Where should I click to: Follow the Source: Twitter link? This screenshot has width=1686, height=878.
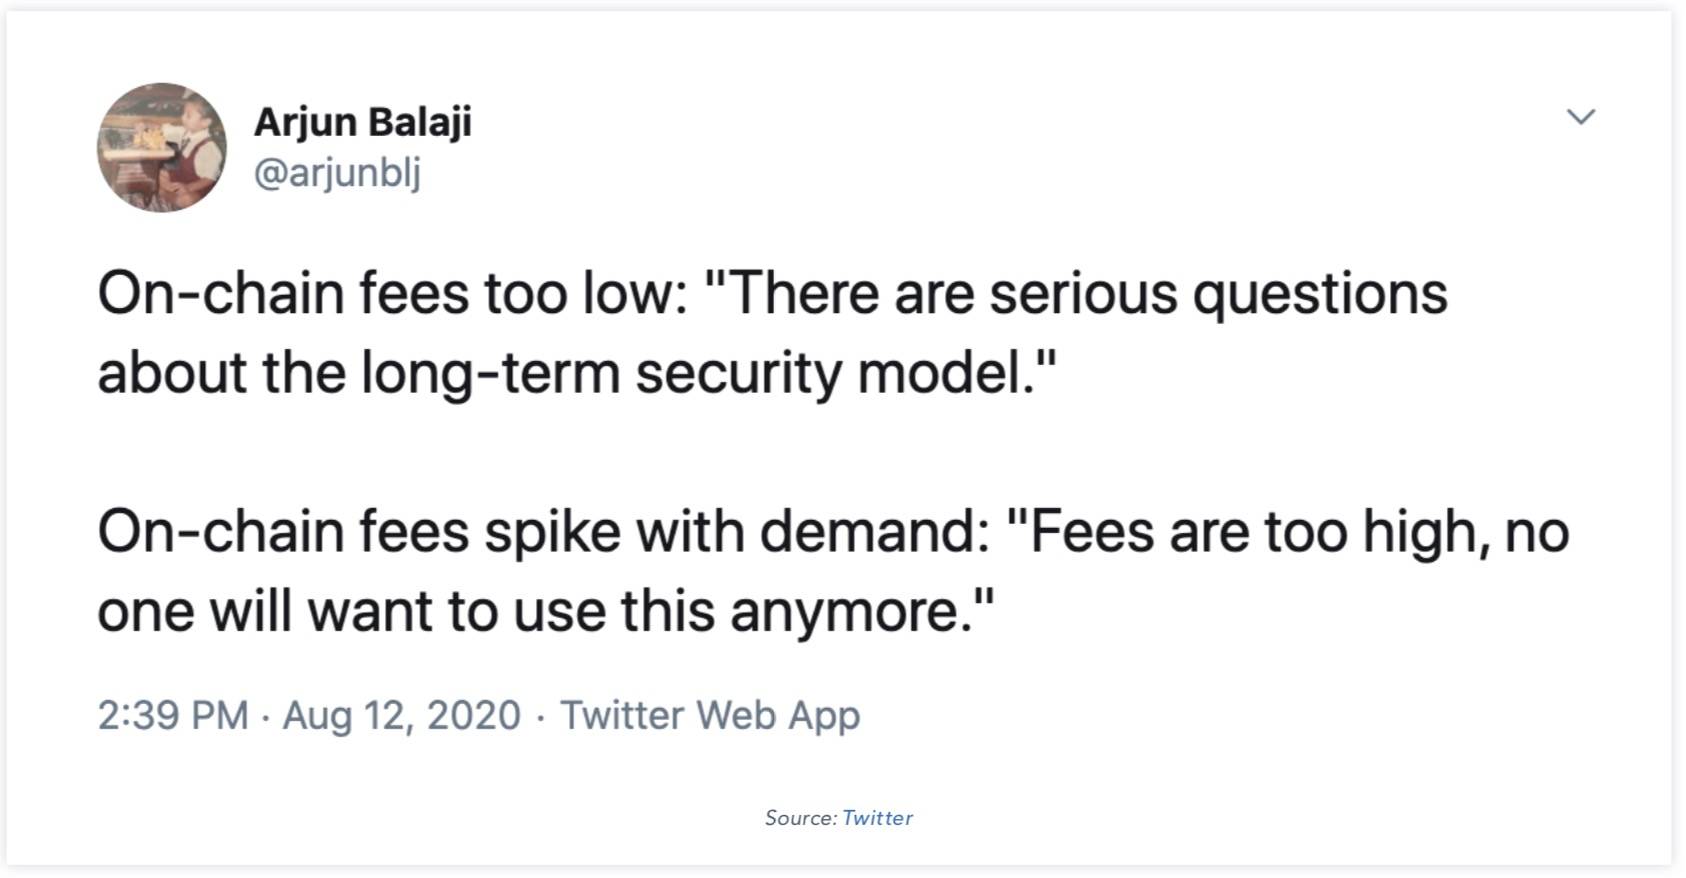(877, 818)
